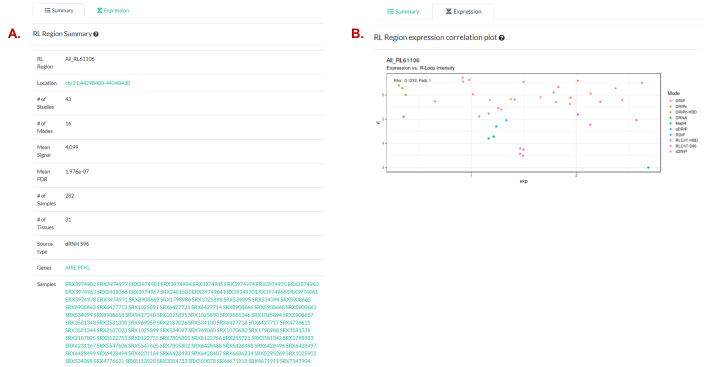Click the sDRIP legend color dot
714x367 pixels.
click(x=671, y=152)
